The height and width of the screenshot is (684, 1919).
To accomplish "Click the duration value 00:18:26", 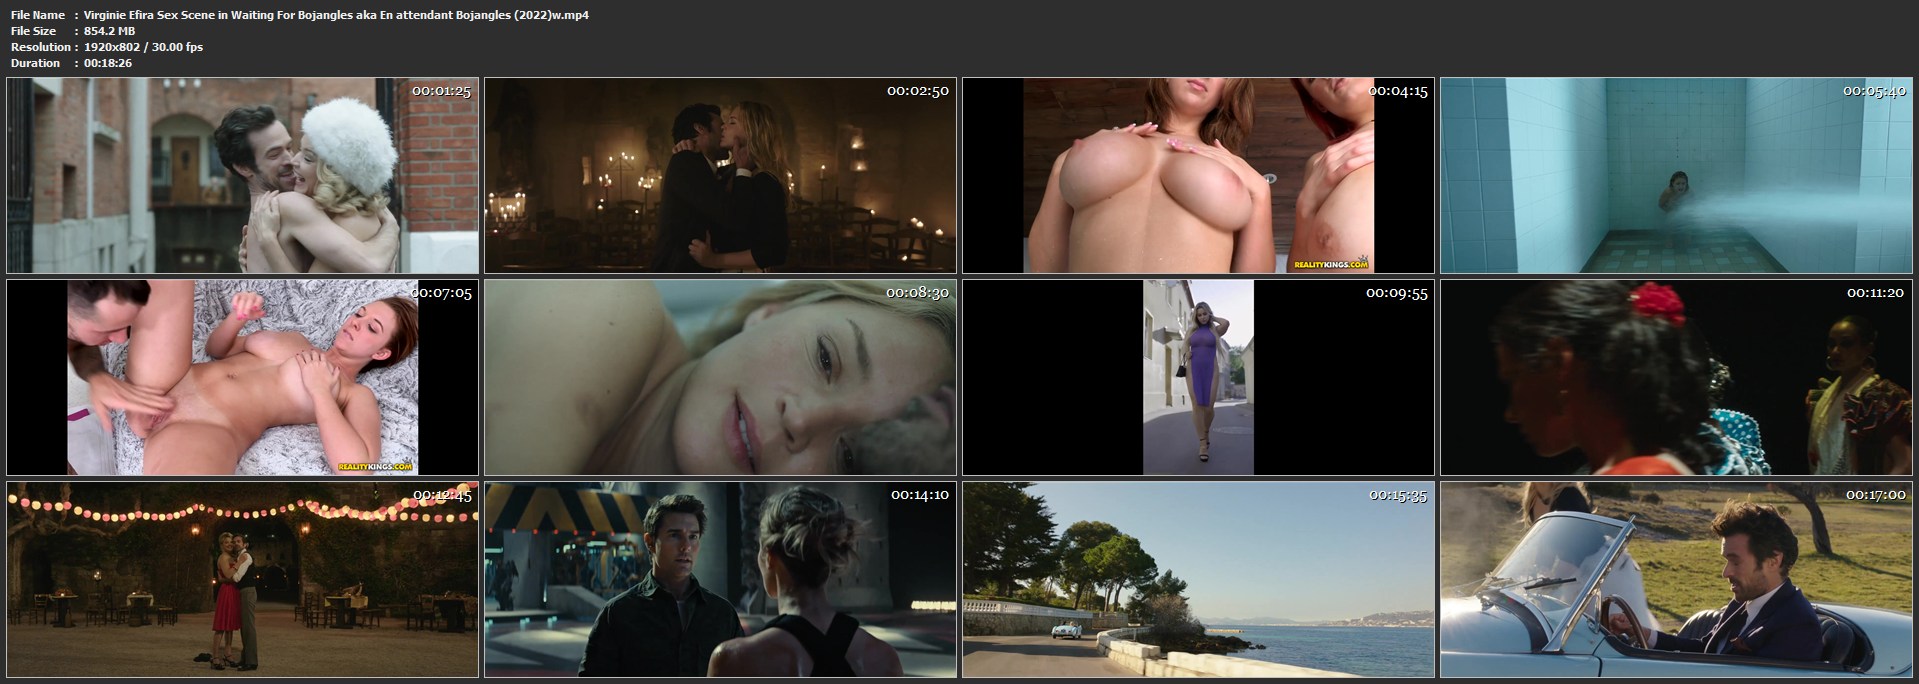I will (108, 63).
